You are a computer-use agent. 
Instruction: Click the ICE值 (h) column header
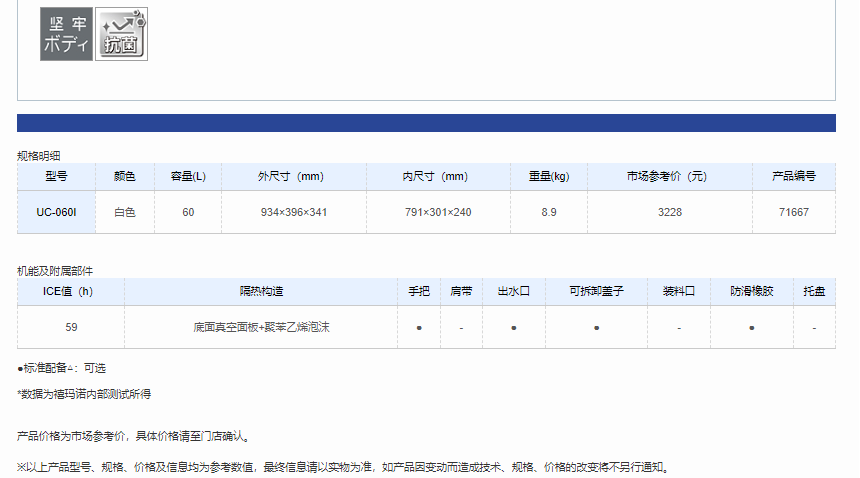pyautogui.click(x=71, y=292)
